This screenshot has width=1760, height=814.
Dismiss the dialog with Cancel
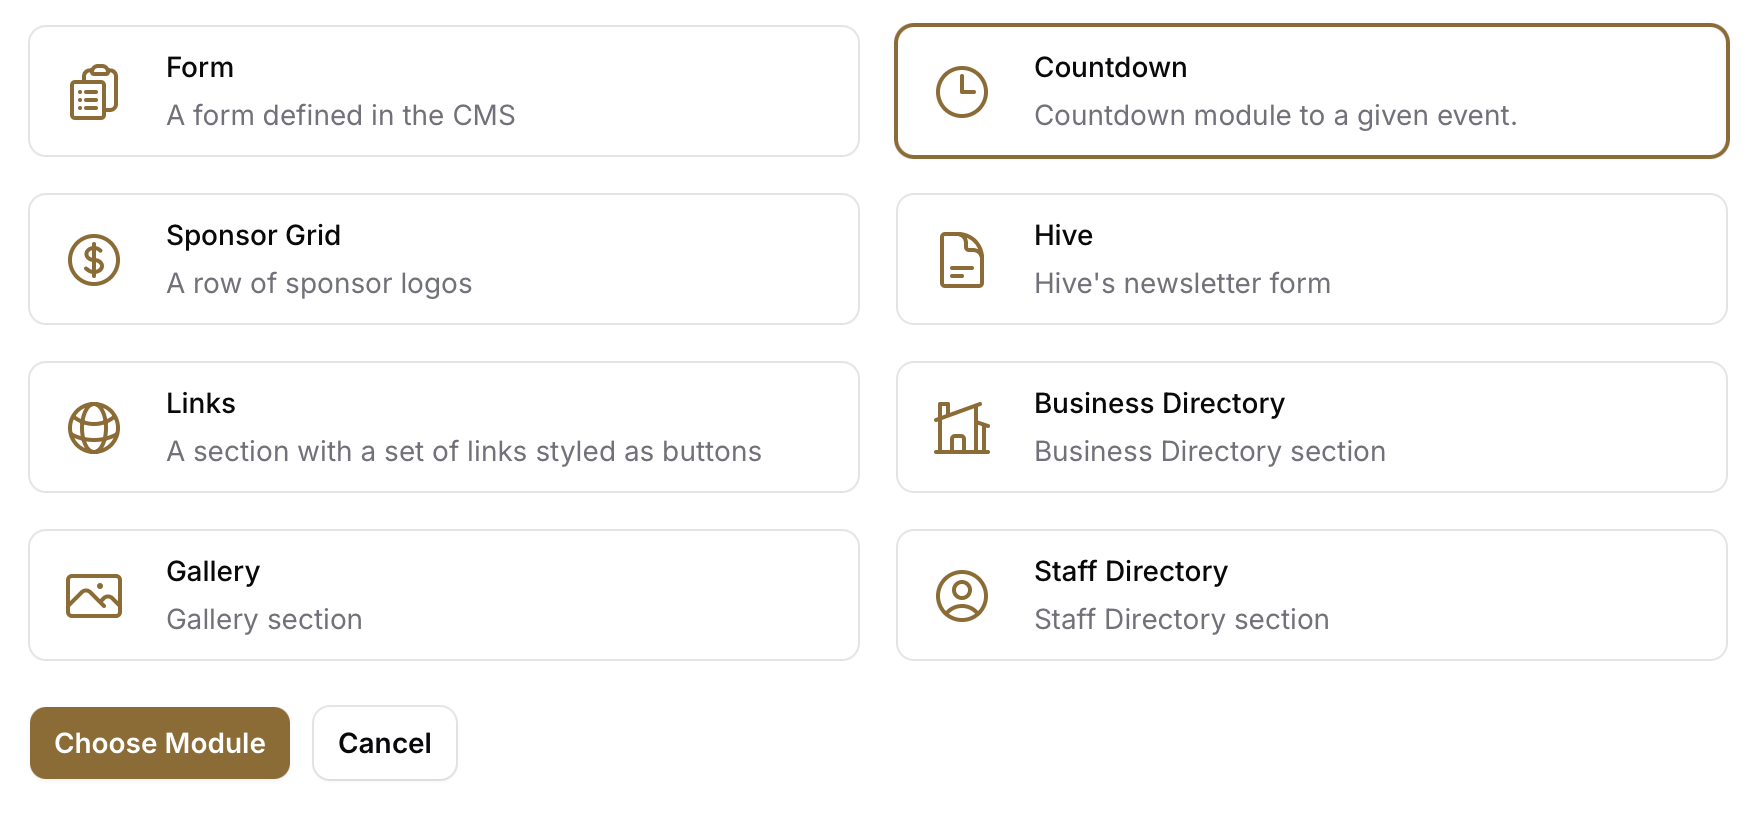[385, 743]
